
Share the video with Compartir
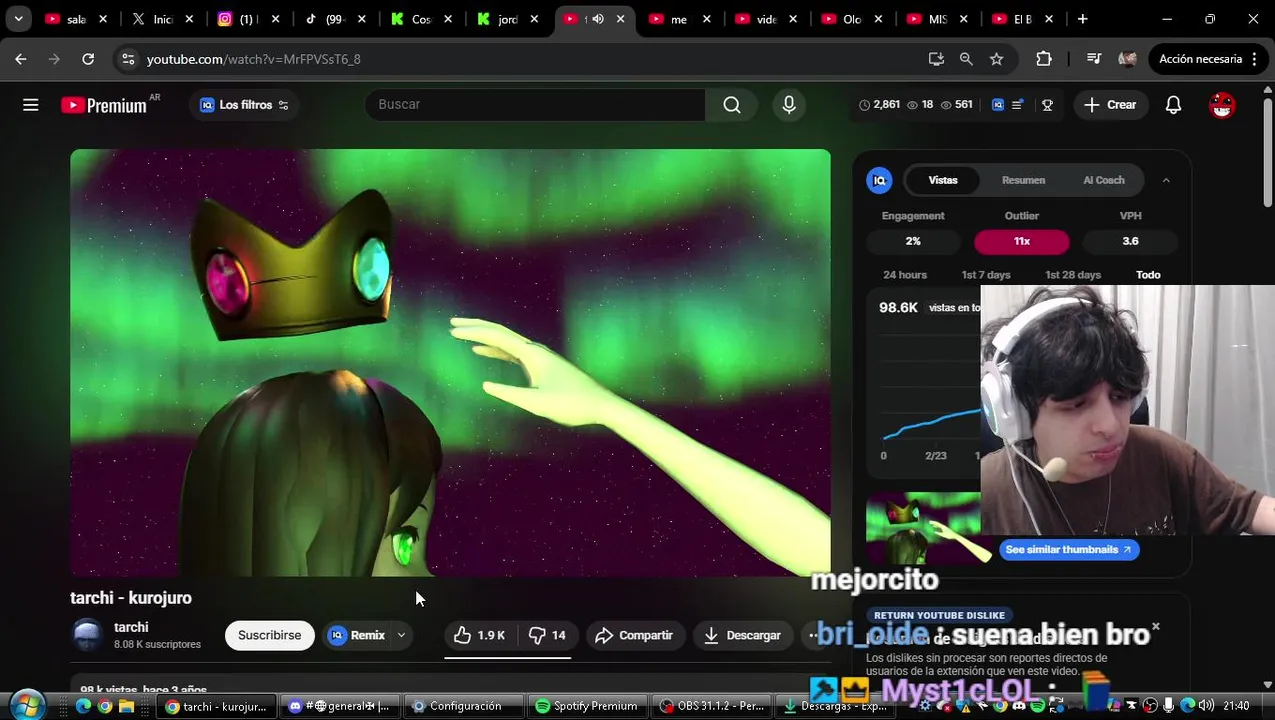[634, 635]
